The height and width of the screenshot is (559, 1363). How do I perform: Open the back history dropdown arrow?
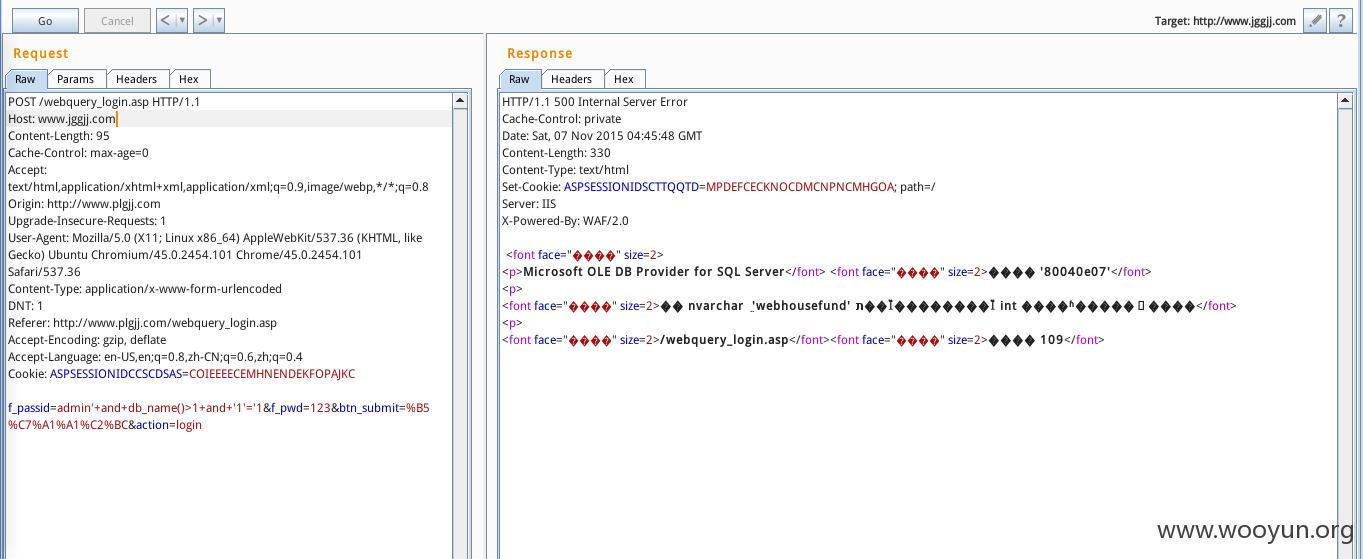(x=182, y=20)
